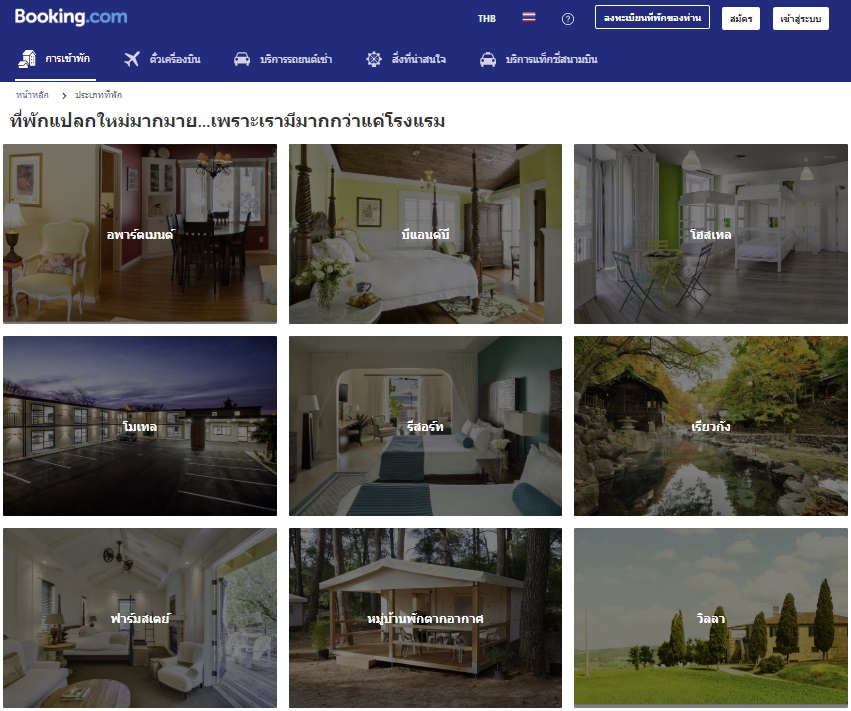Click the ลงทะเบียนที่พักของท่าน button
Viewport: 851px width, 711px height.
pos(652,18)
